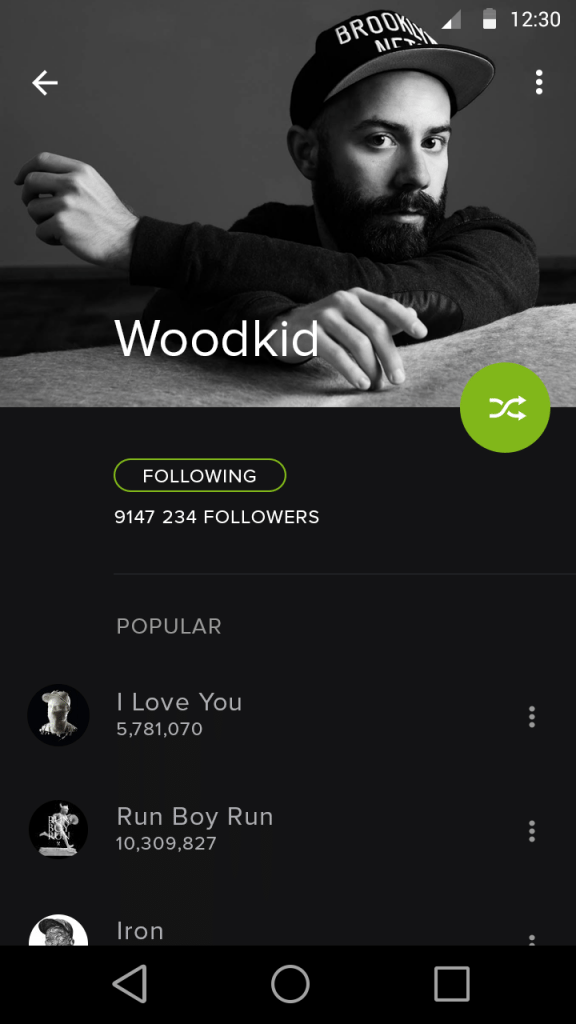Start shuffle play with green button
Screen dimensions: 576x1024
coord(505,408)
